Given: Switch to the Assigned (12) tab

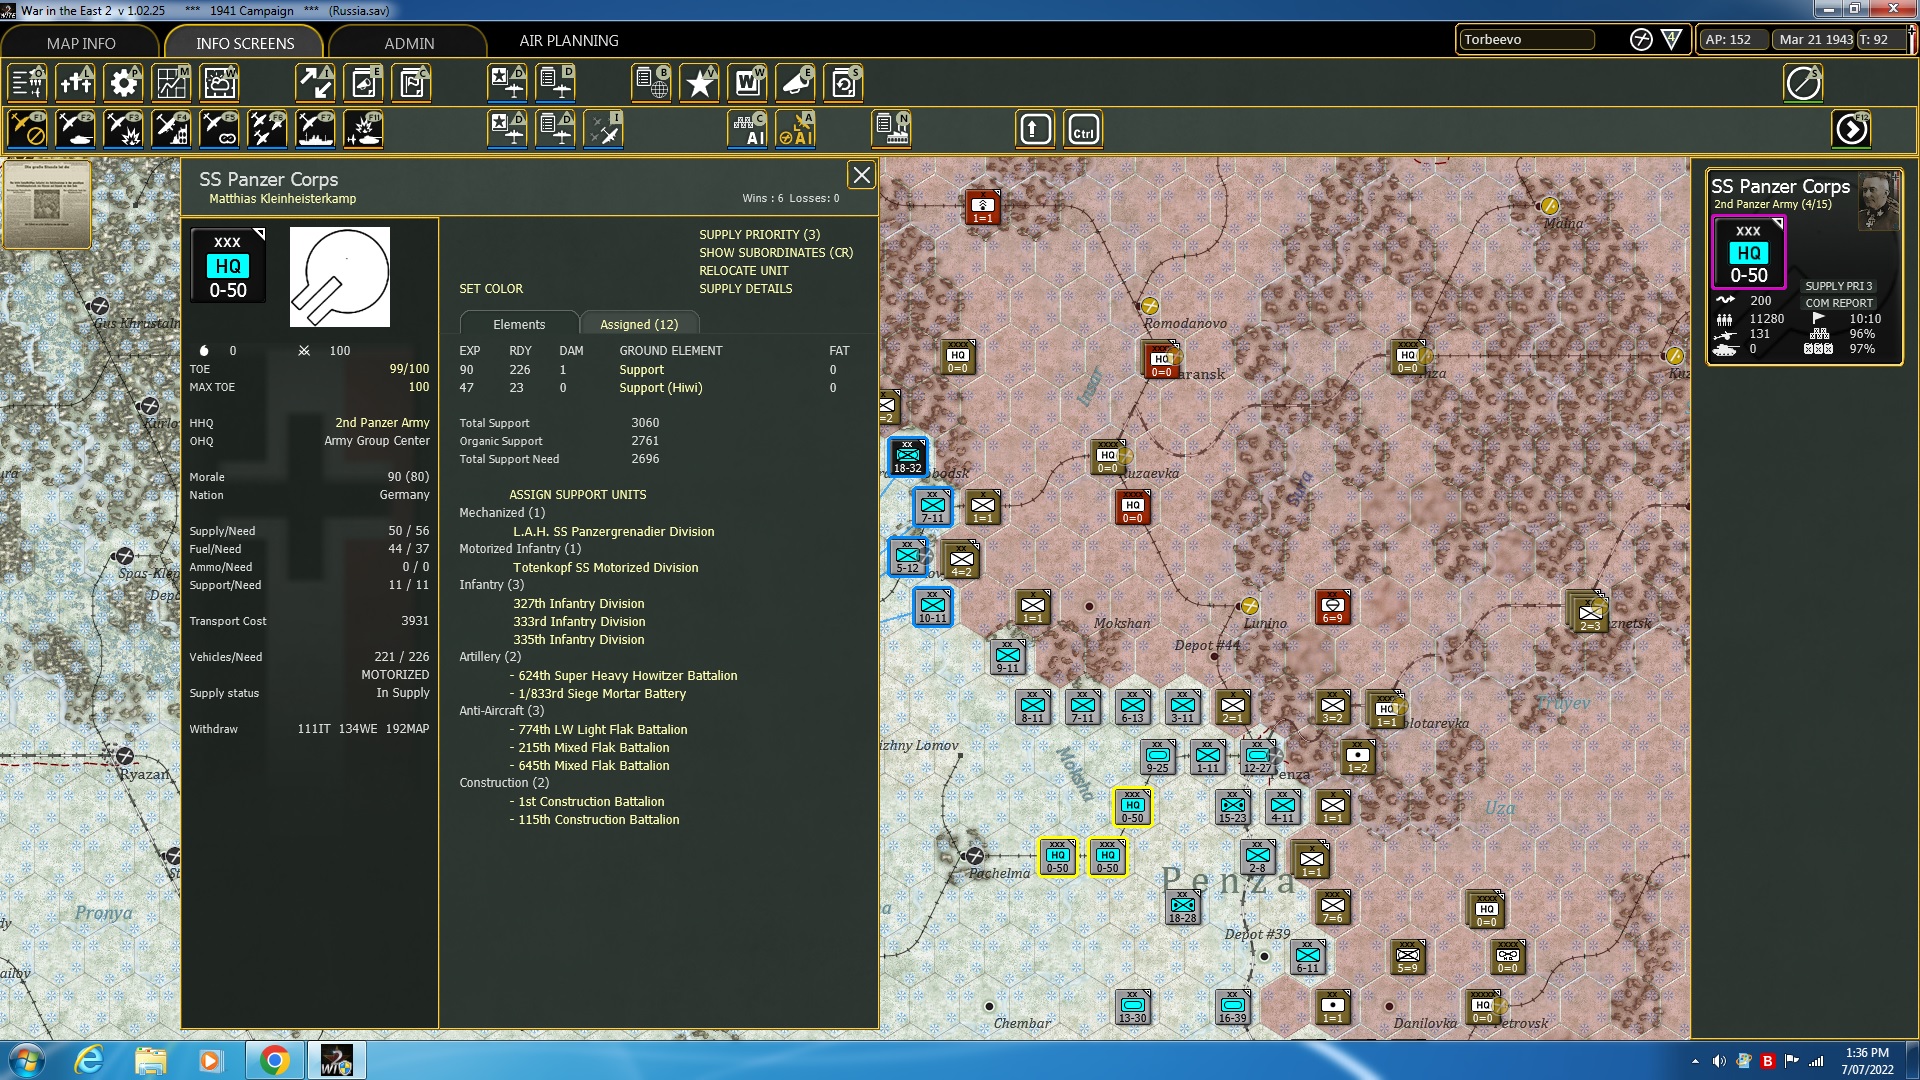Looking at the screenshot, I should pos(639,324).
